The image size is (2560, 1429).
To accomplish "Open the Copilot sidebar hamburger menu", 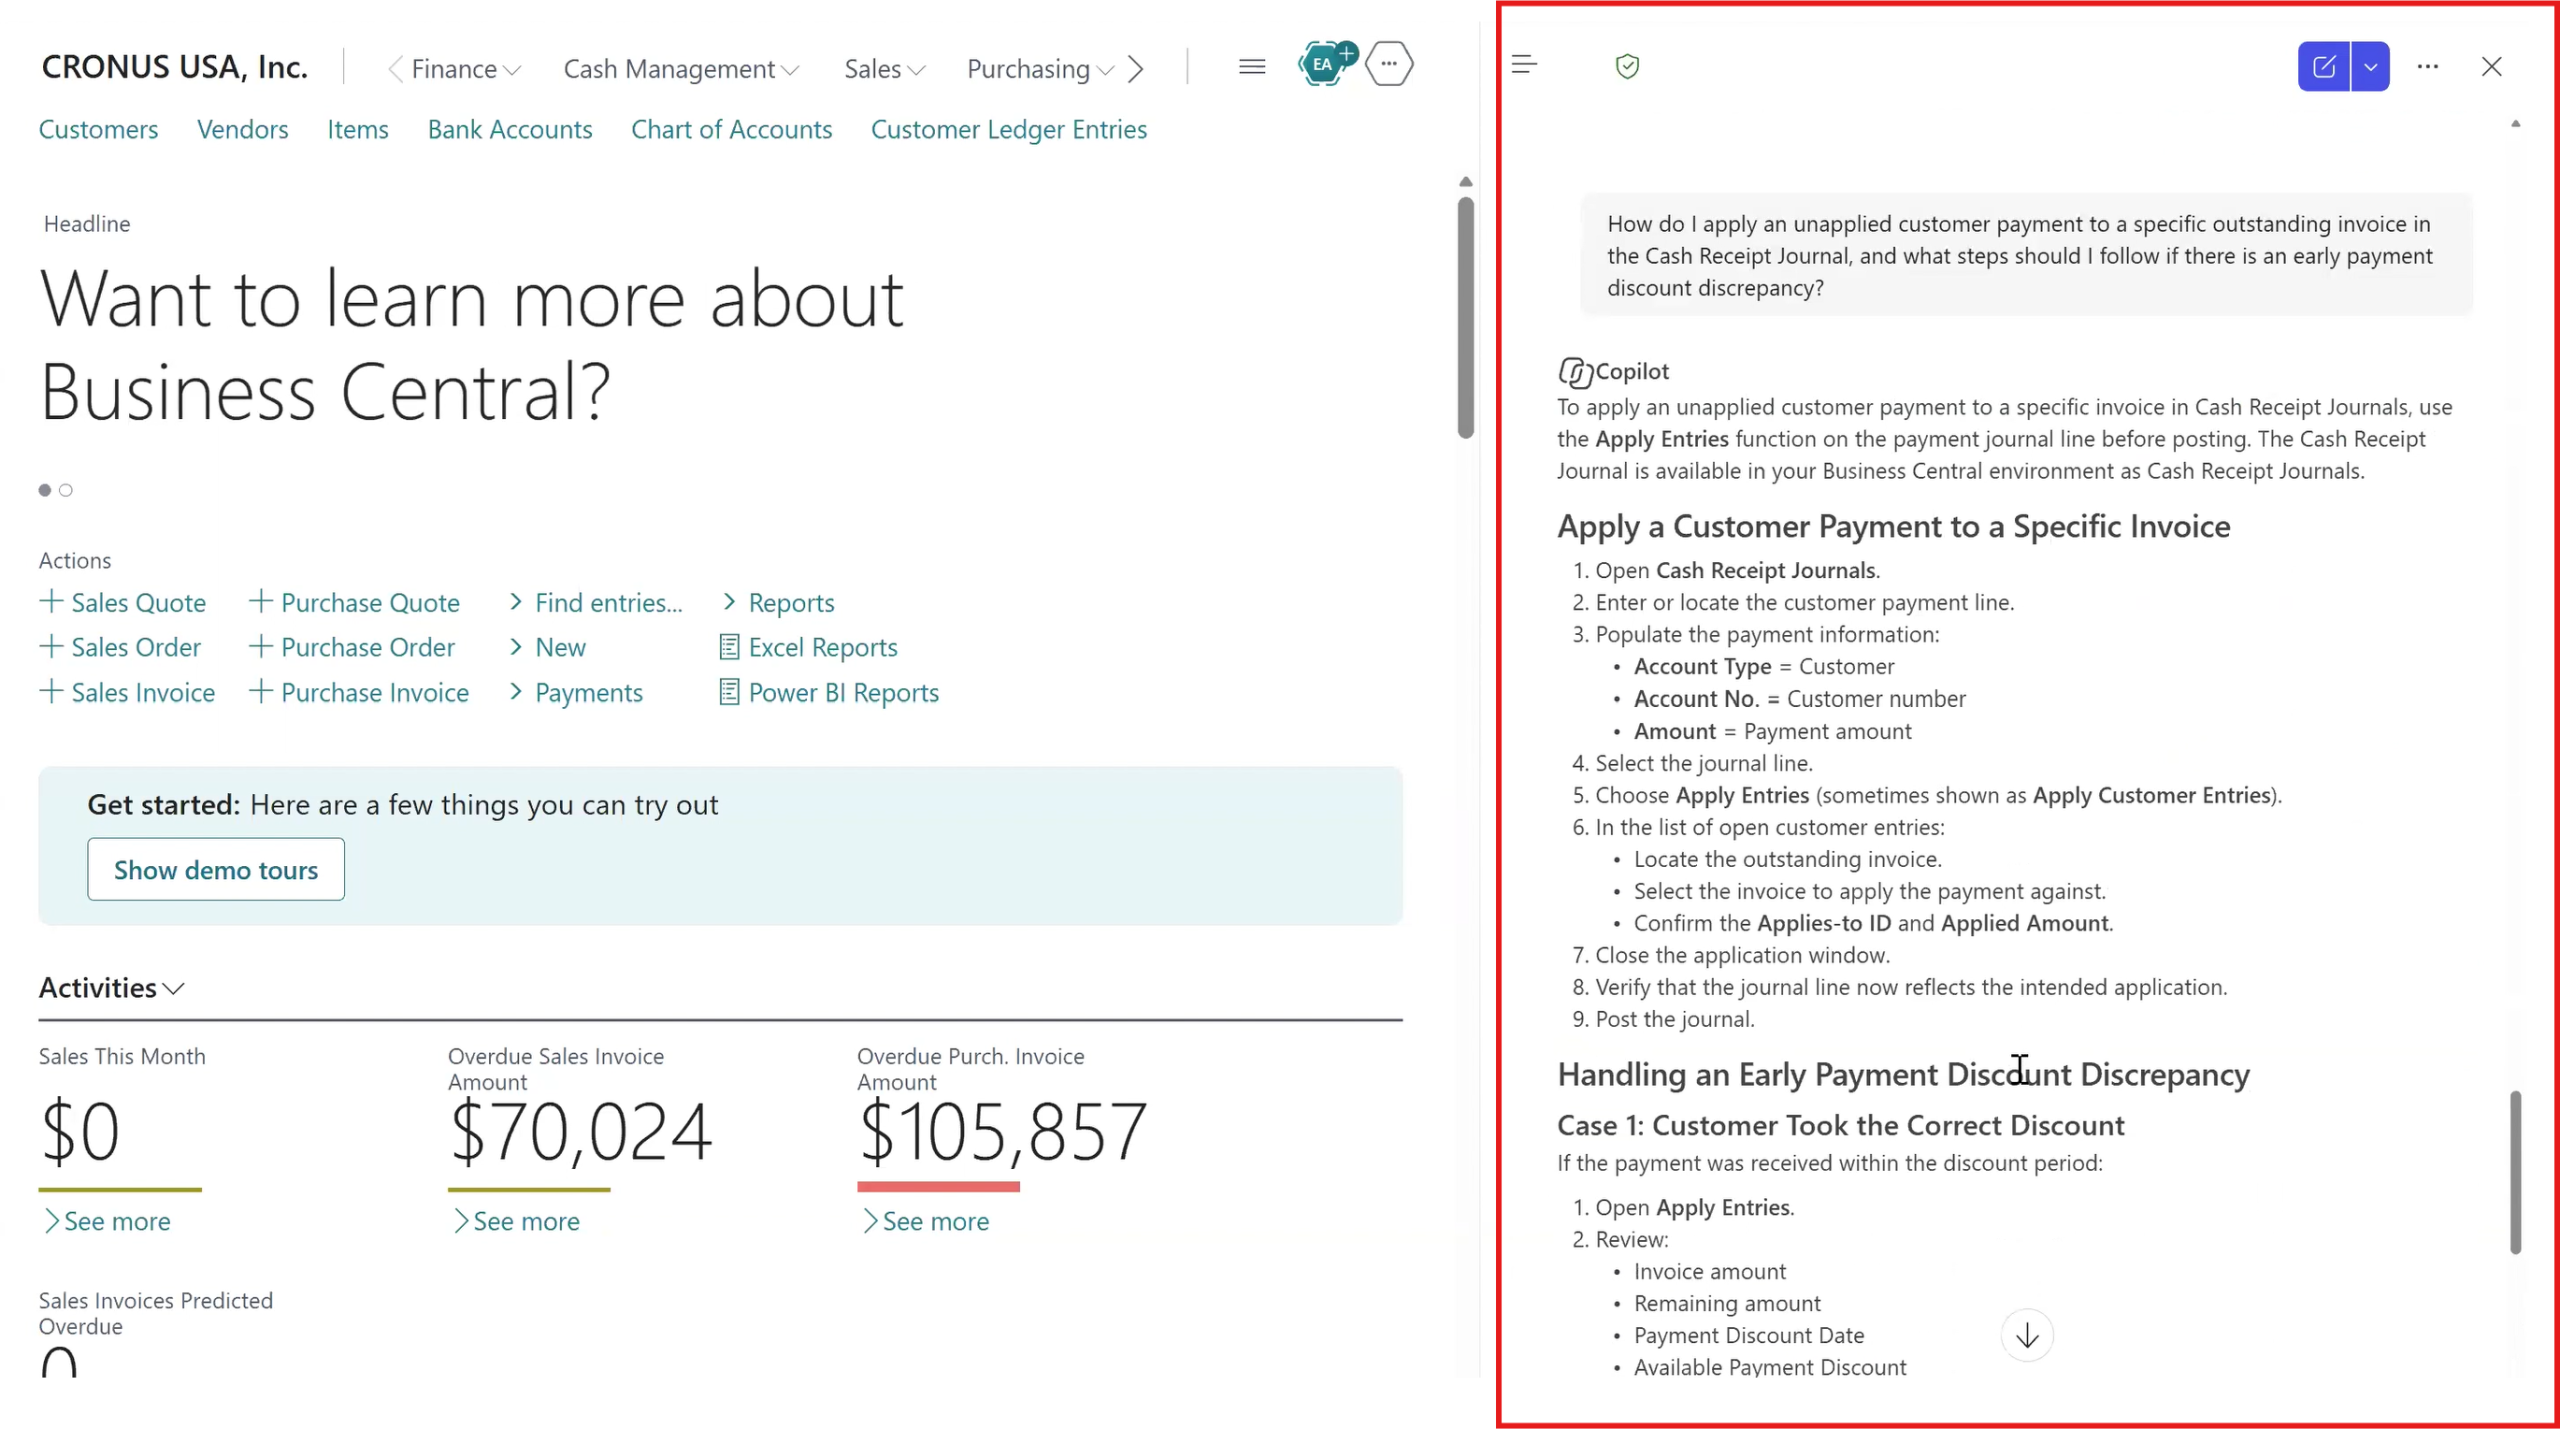I will pyautogui.click(x=1524, y=65).
